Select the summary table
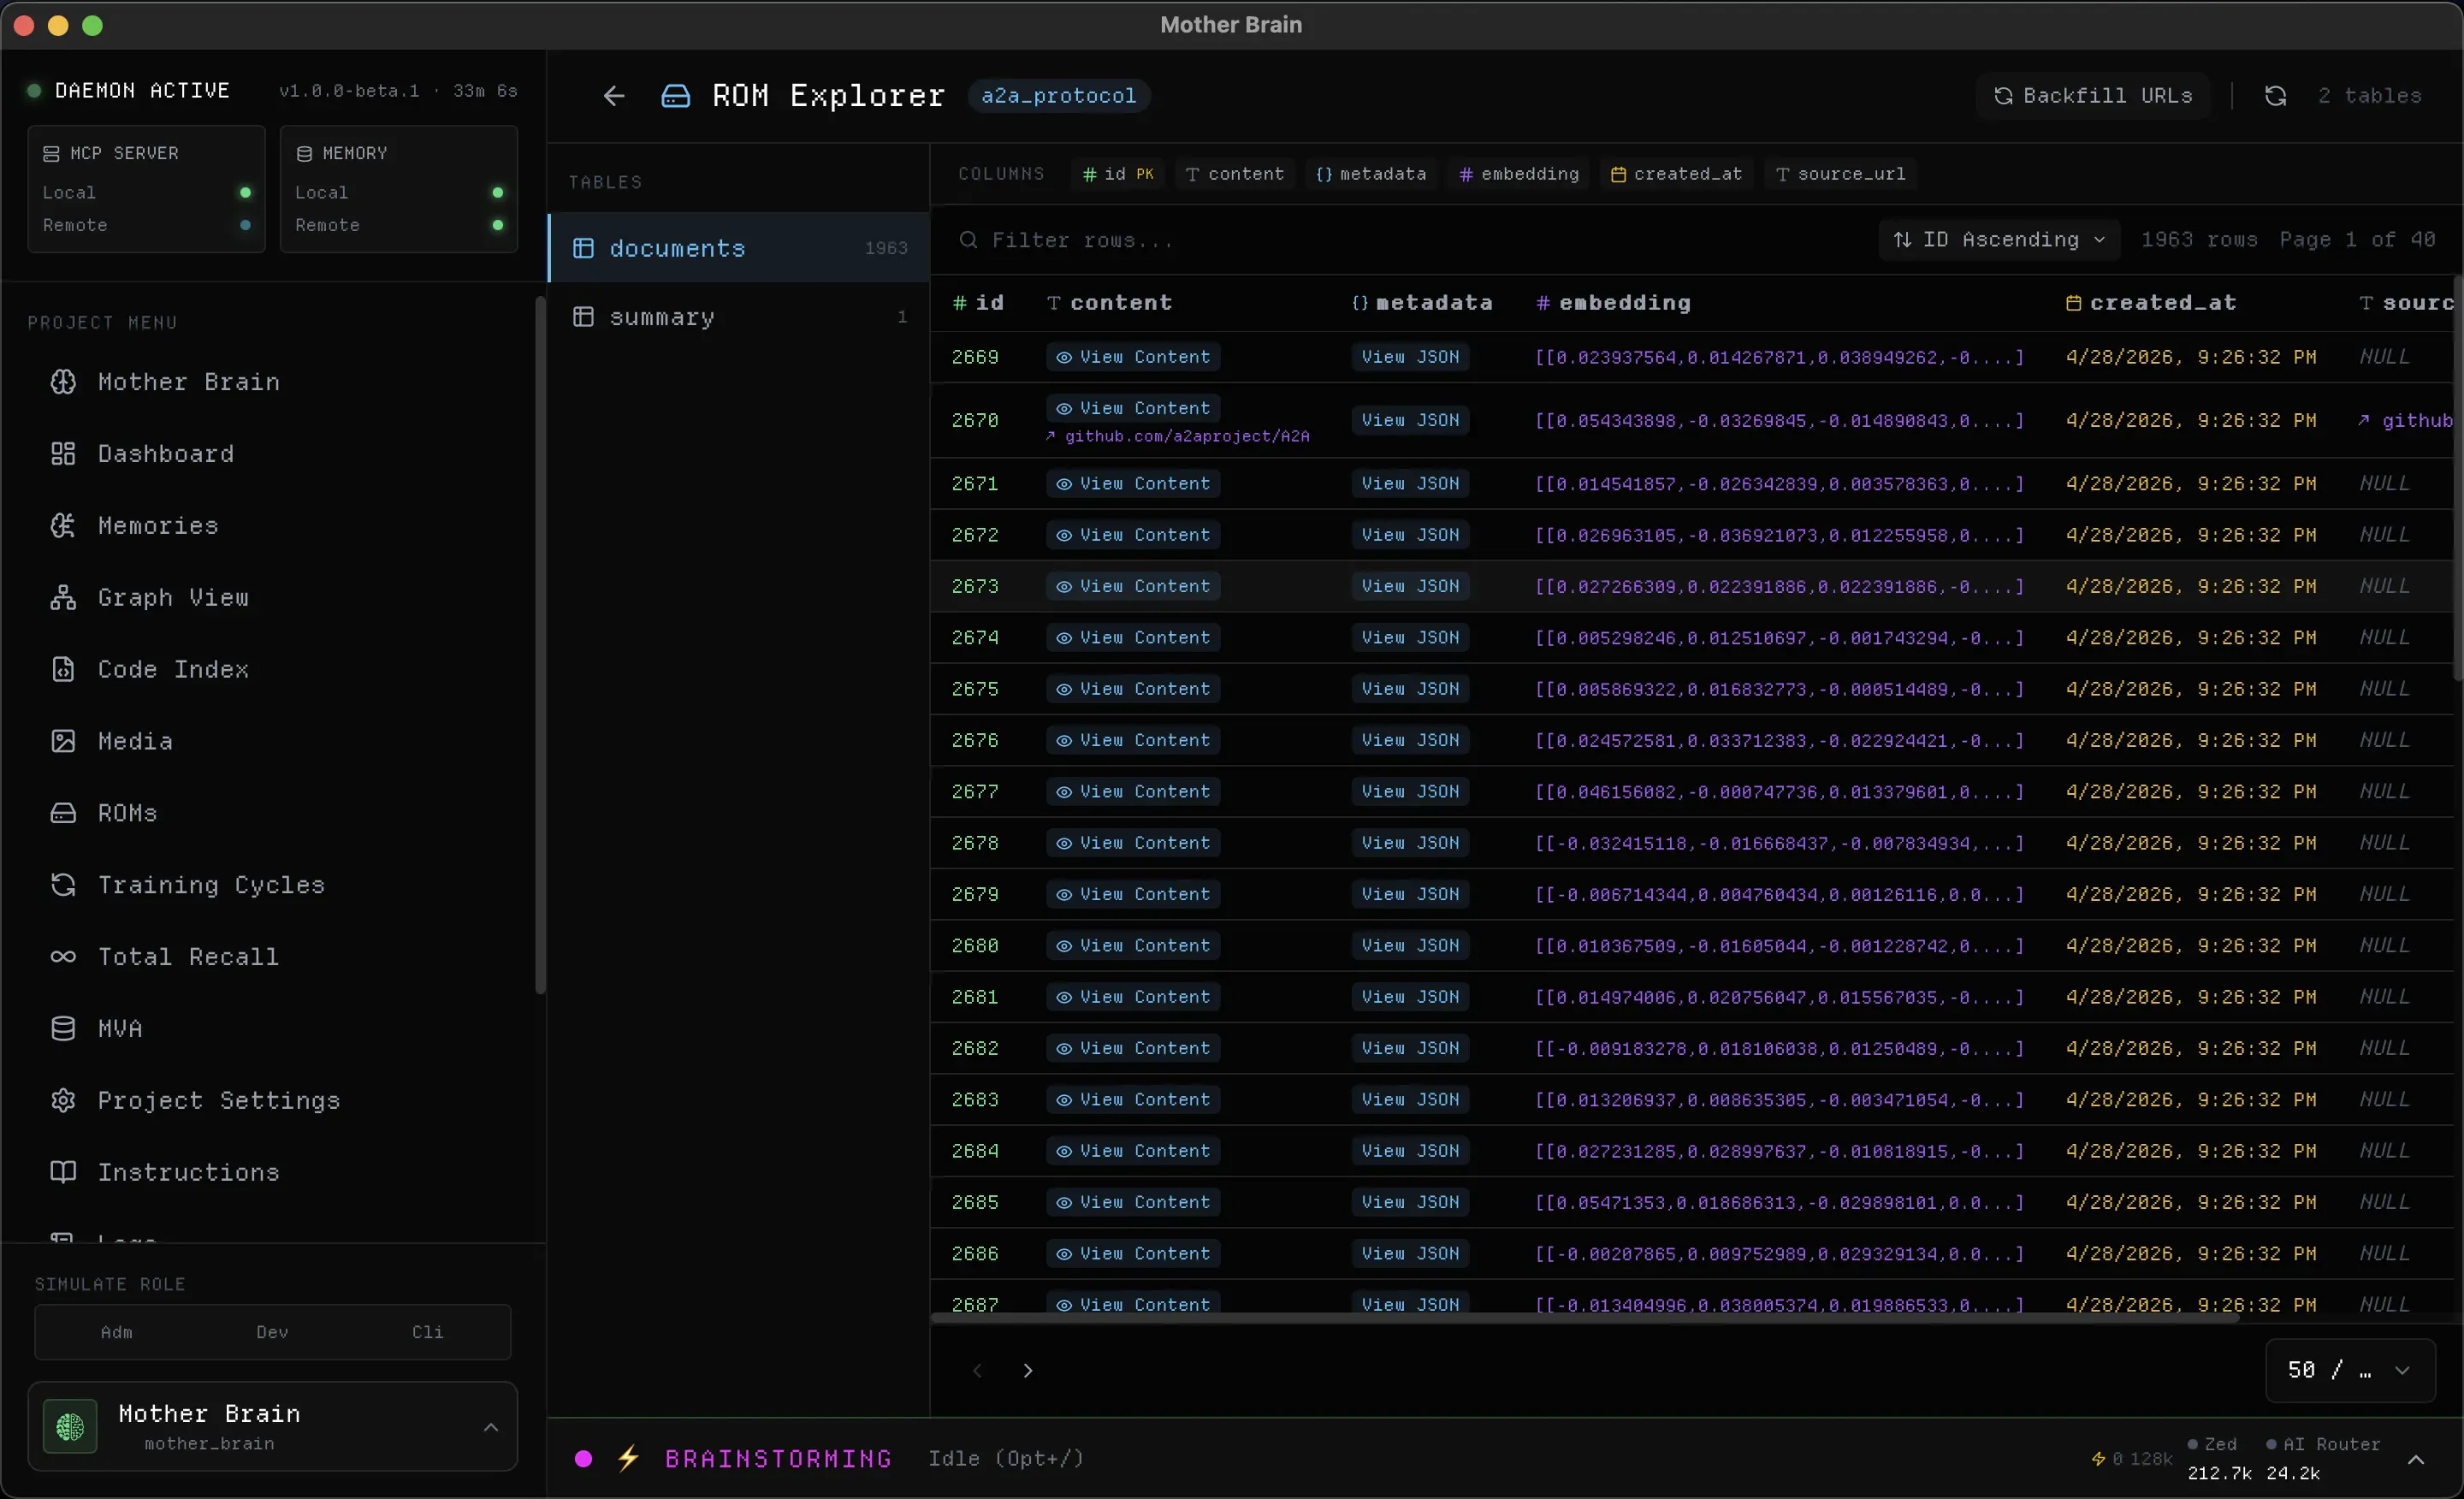Image resolution: width=2464 pixels, height=1499 pixels. point(739,317)
